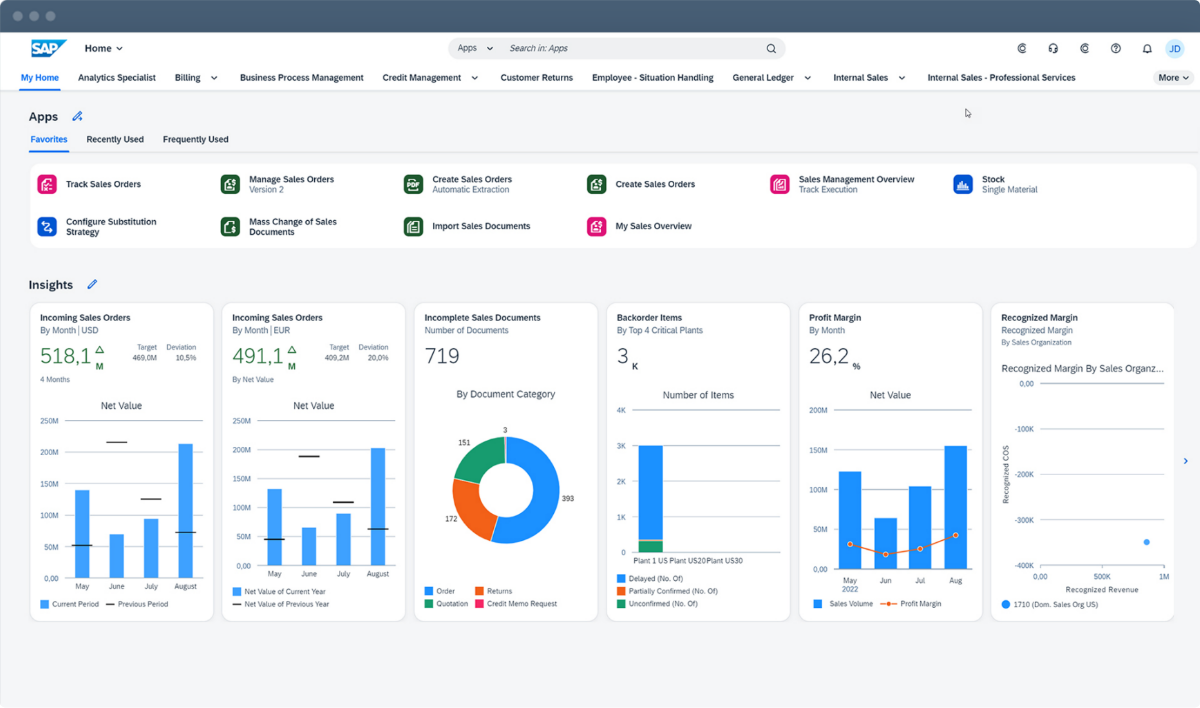
Task: Click the SAP logo
Action: coord(48,48)
